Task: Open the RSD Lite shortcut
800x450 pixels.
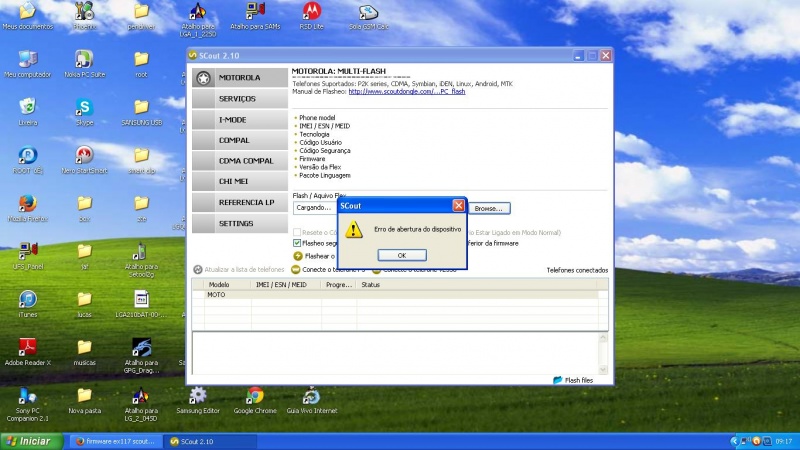Action: 312,16
